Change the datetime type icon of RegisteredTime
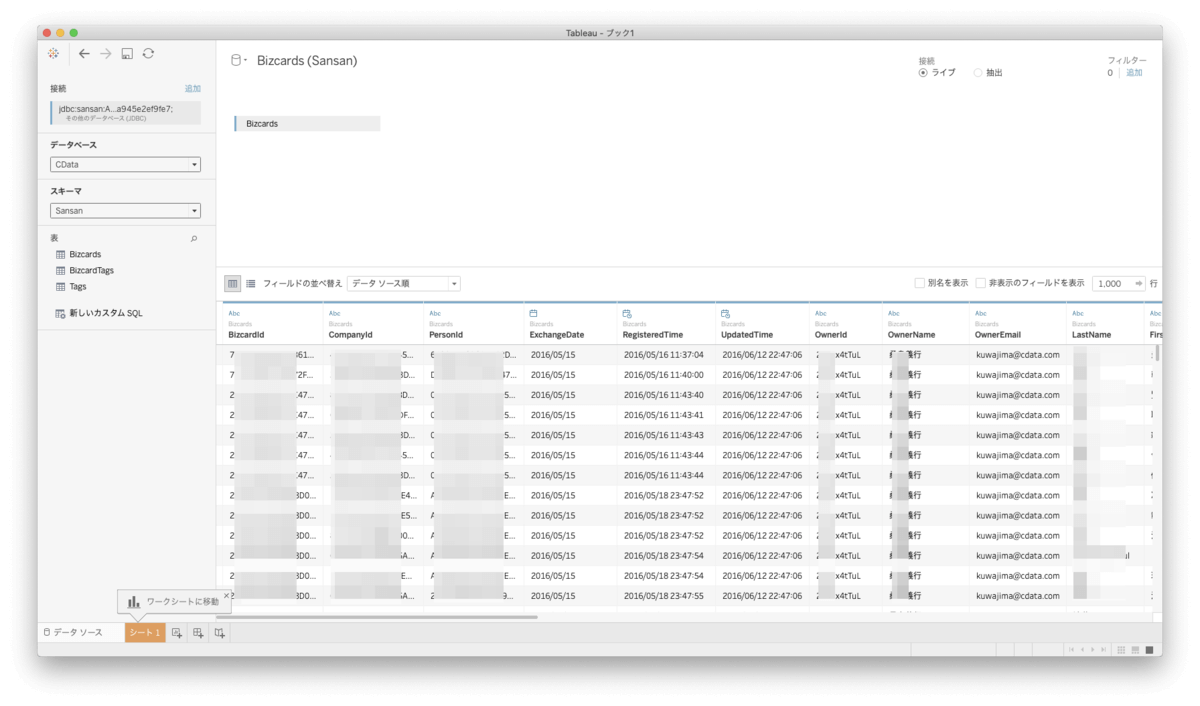The image size is (1200, 706). coord(627,313)
